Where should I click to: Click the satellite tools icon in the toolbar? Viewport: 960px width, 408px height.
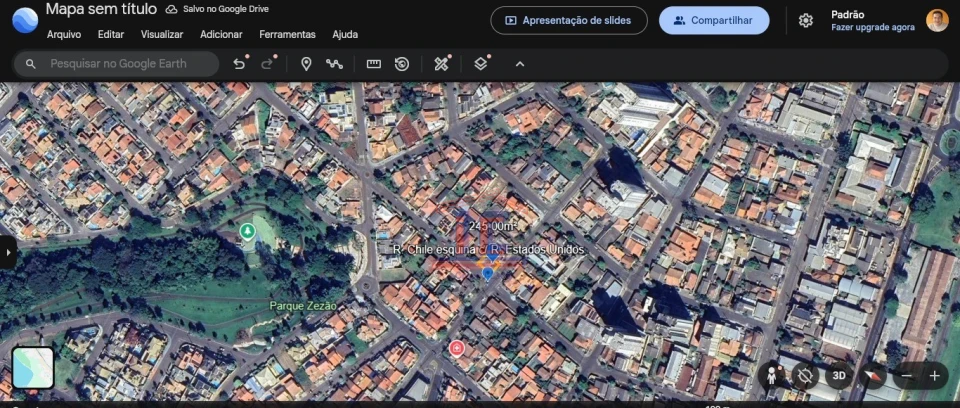coord(441,64)
